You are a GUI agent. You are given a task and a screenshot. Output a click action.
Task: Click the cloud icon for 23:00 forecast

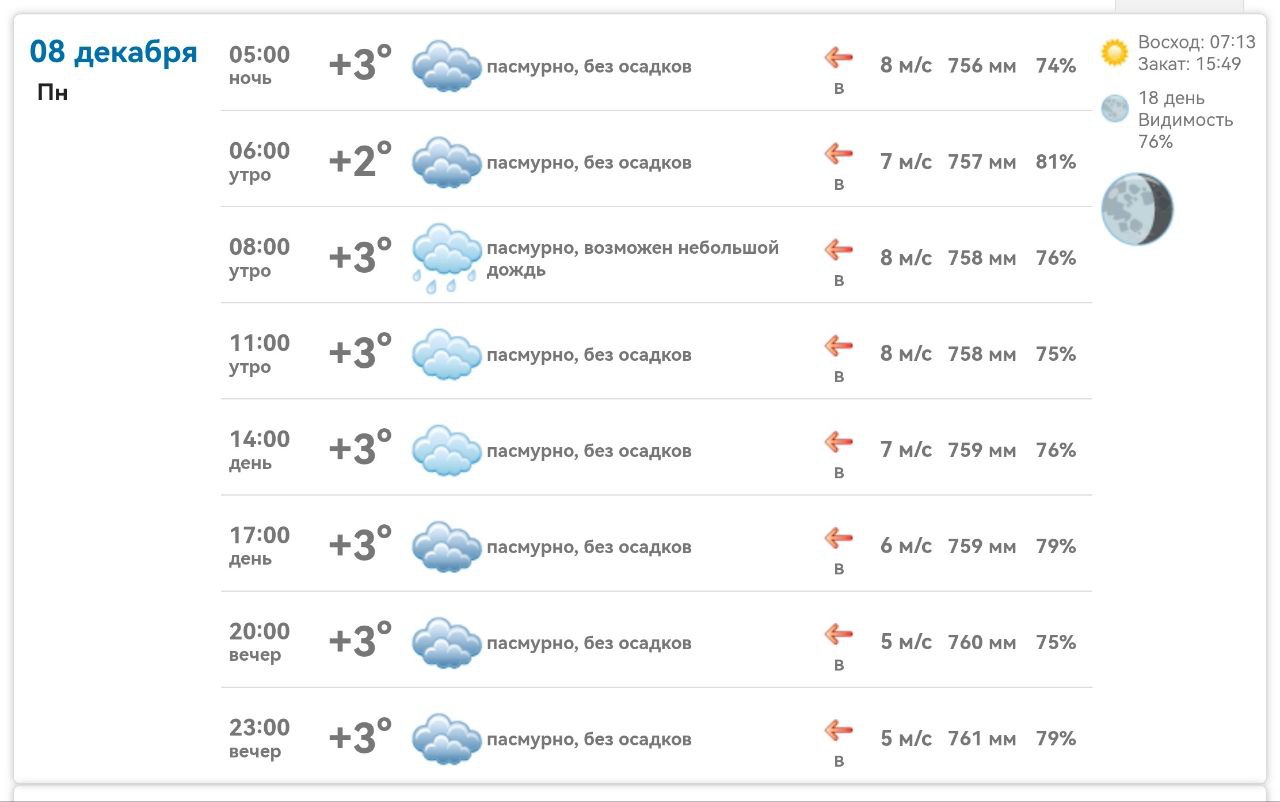point(446,739)
